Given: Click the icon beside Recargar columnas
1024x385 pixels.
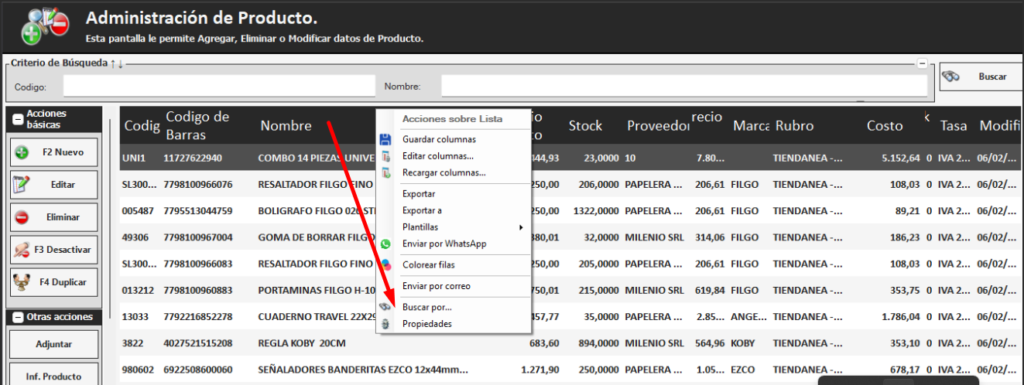Looking at the screenshot, I should click(385, 173).
